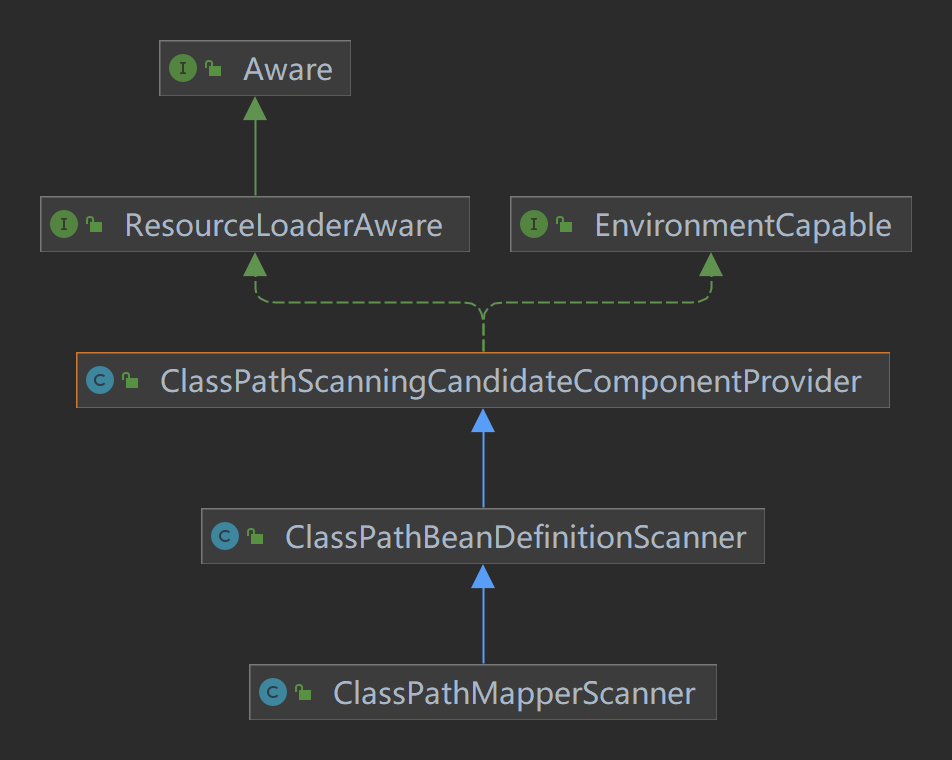
Task: Click the blue arrowhead below ClassPathBeanDefinitionScanner
Action: pyautogui.click(x=483, y=576)
